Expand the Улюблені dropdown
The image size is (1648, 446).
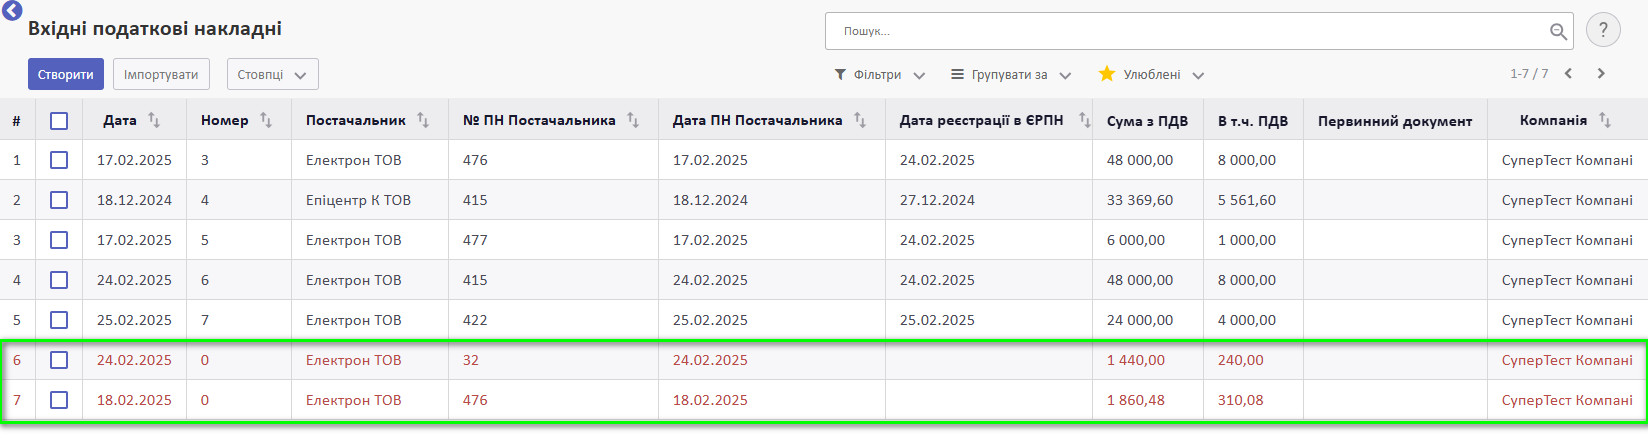pos(1151,74)
